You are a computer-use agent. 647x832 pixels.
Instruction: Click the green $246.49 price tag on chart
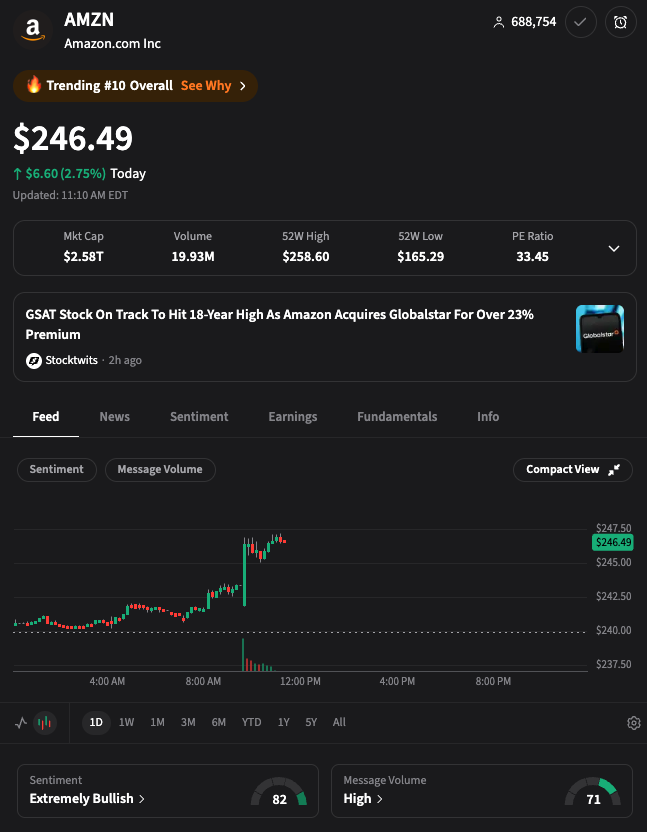click(x=613, y=542)
